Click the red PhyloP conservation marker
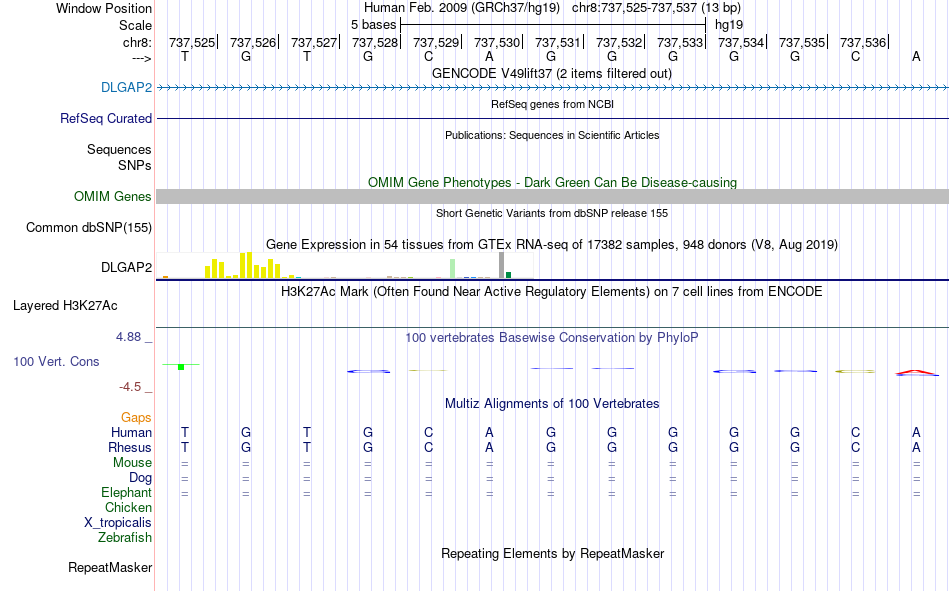Screen dimensions: 950x591 coord(917,373)
